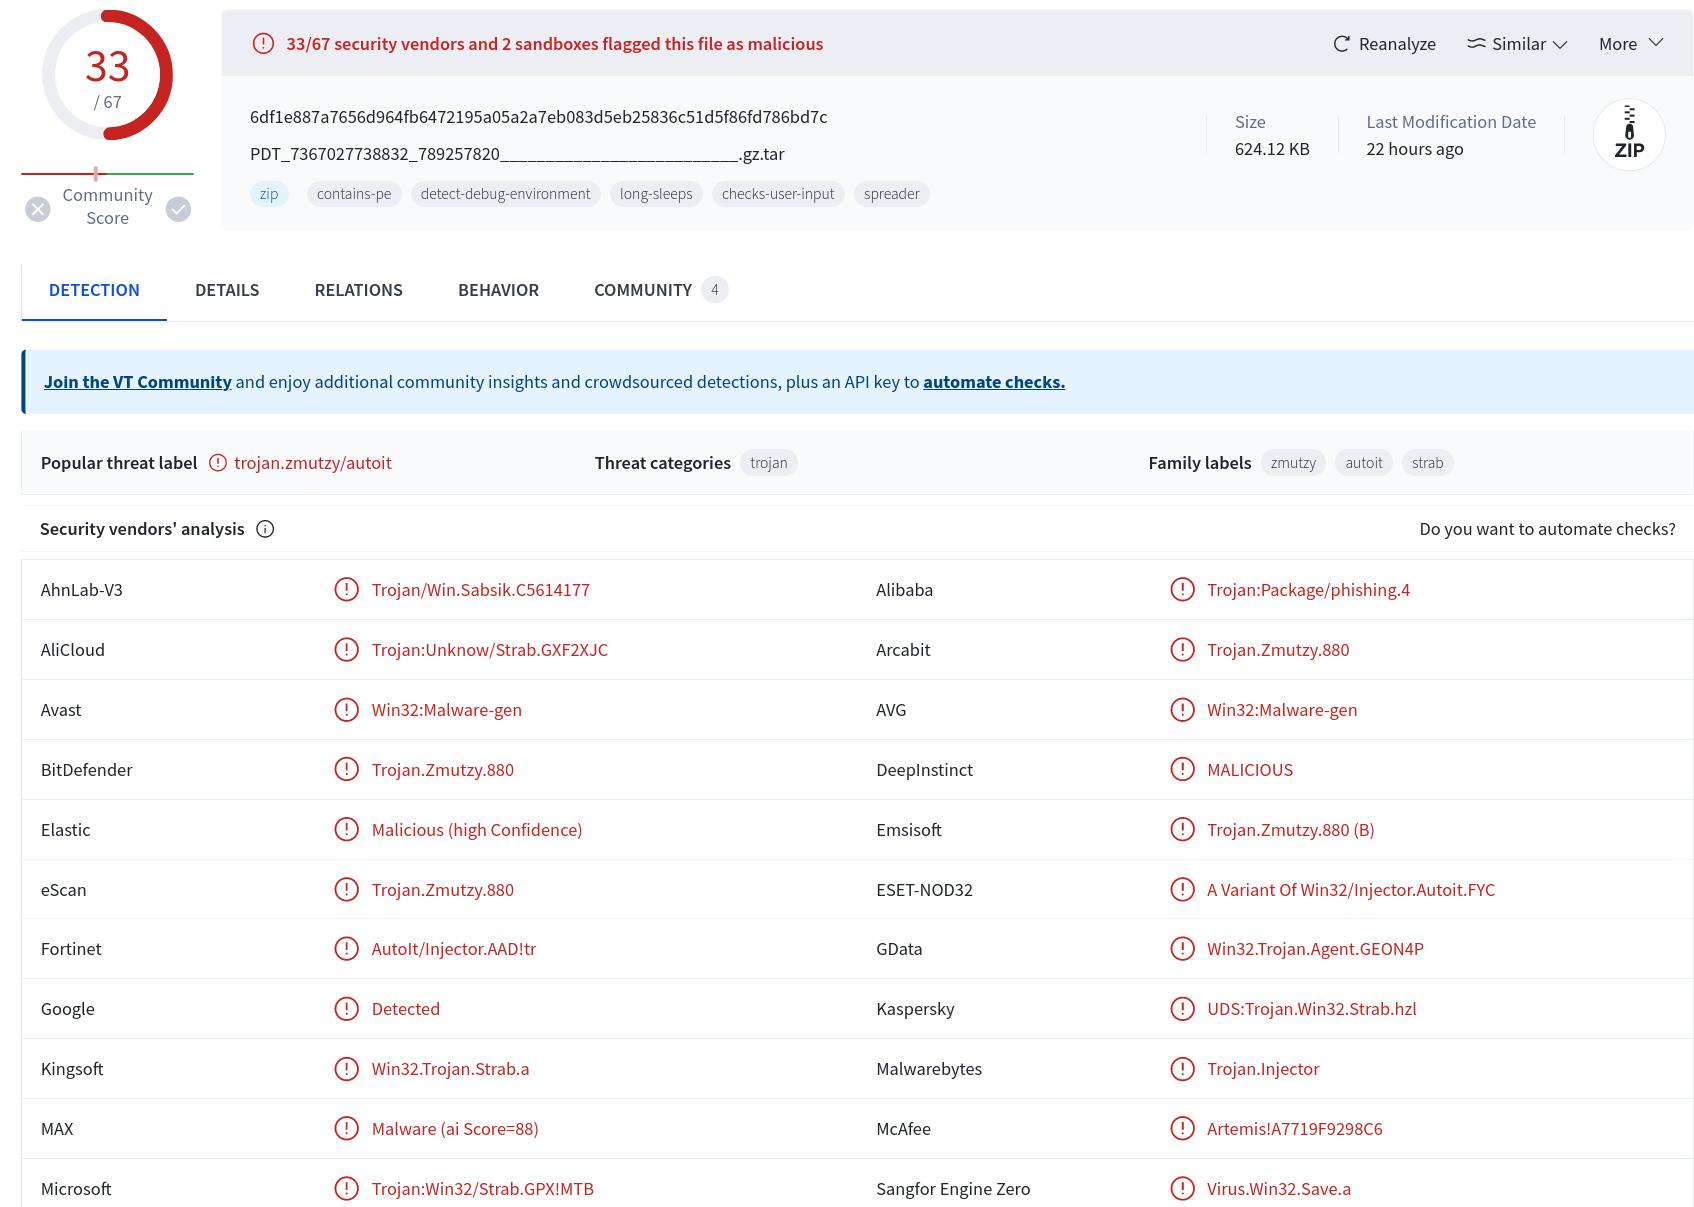Screen dimensions: 1694x1207
Task: Click the Elastic detection alert icon
Action: point(346,830)
